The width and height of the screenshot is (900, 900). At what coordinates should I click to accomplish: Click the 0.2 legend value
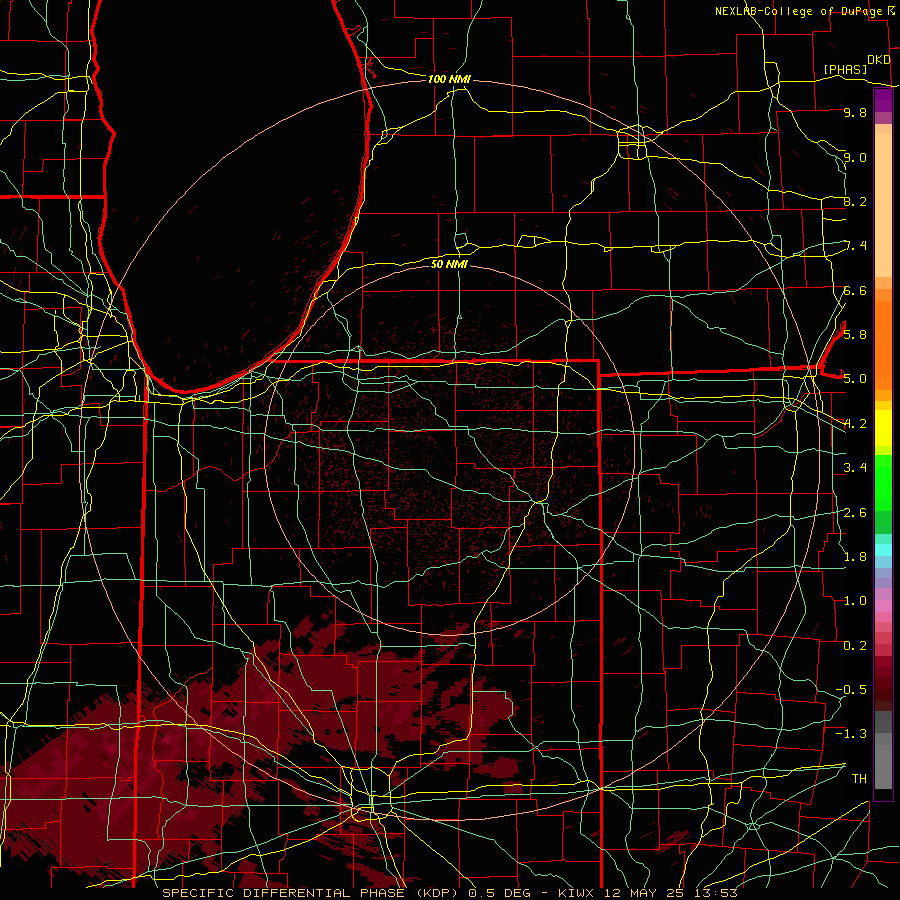(x=855, y=645)
